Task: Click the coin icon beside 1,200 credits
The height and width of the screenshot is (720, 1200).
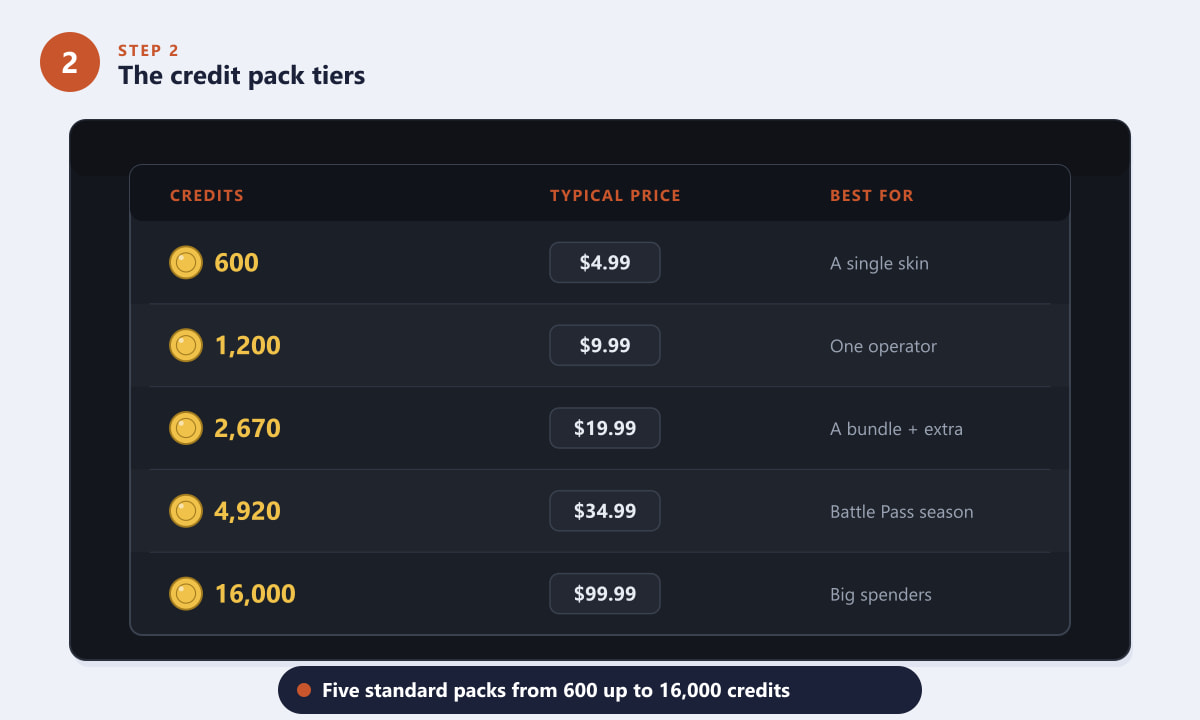Action: point(186,346)
